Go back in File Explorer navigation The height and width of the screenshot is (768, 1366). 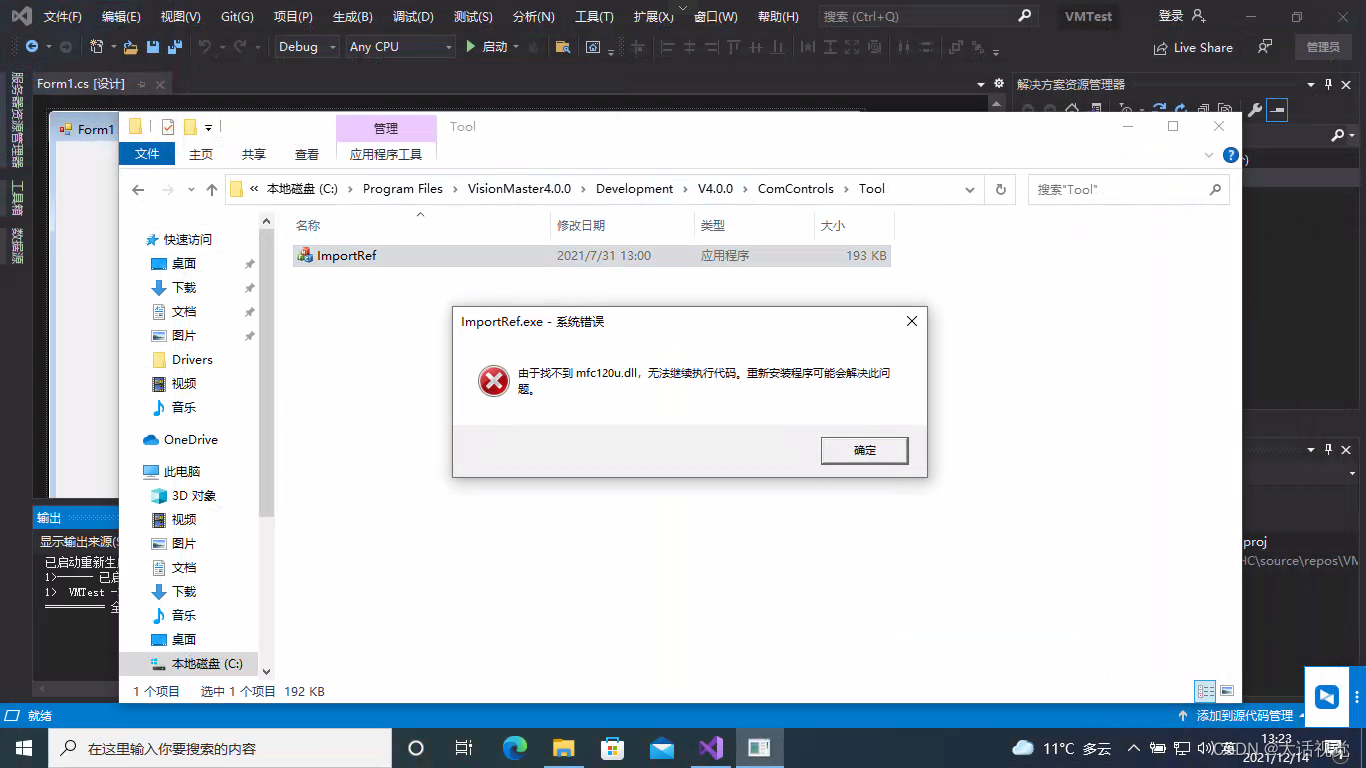tap(139, 189)
